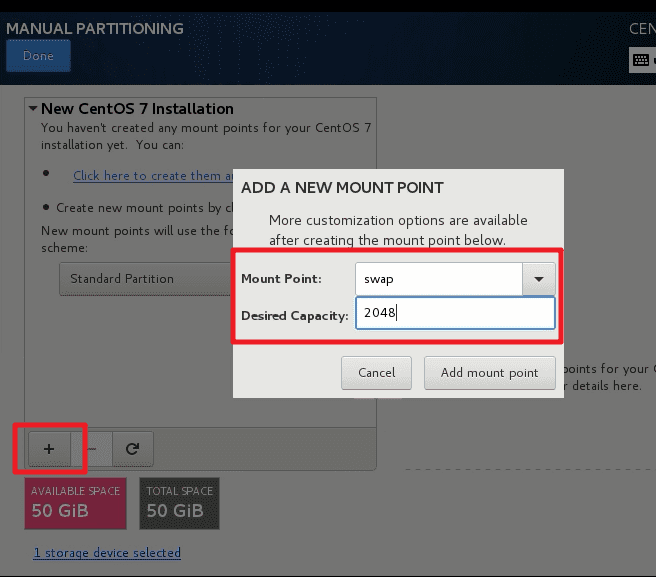
Task: Click the reload storage configuration icon
Action: pos(133,449)
